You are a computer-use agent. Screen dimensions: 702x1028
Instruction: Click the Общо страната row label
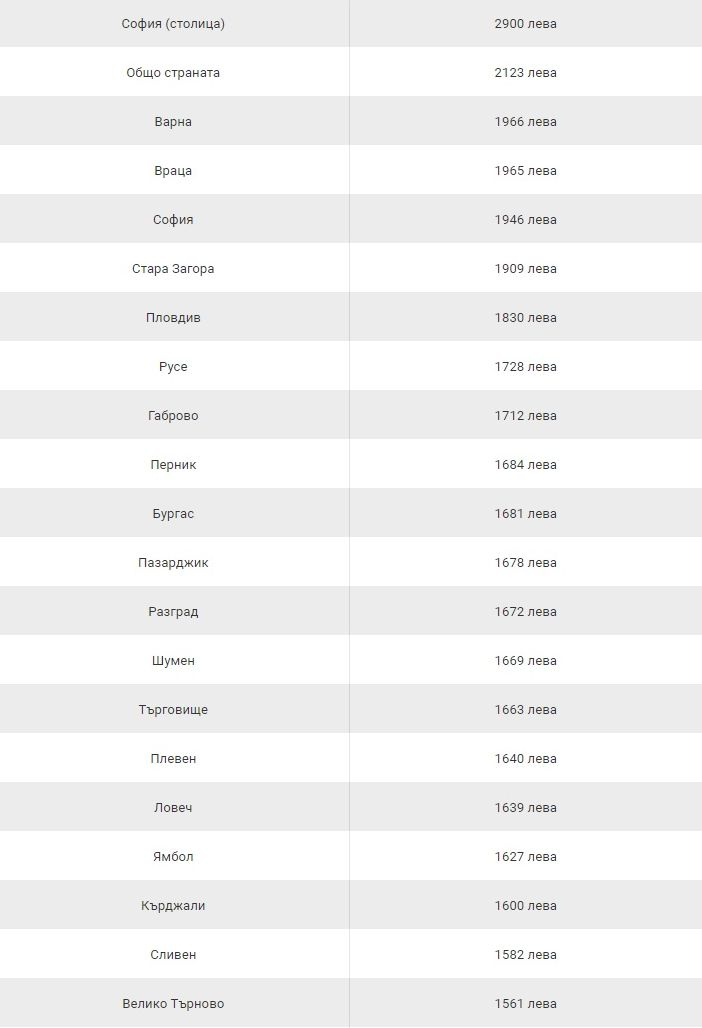coord(173,73)
